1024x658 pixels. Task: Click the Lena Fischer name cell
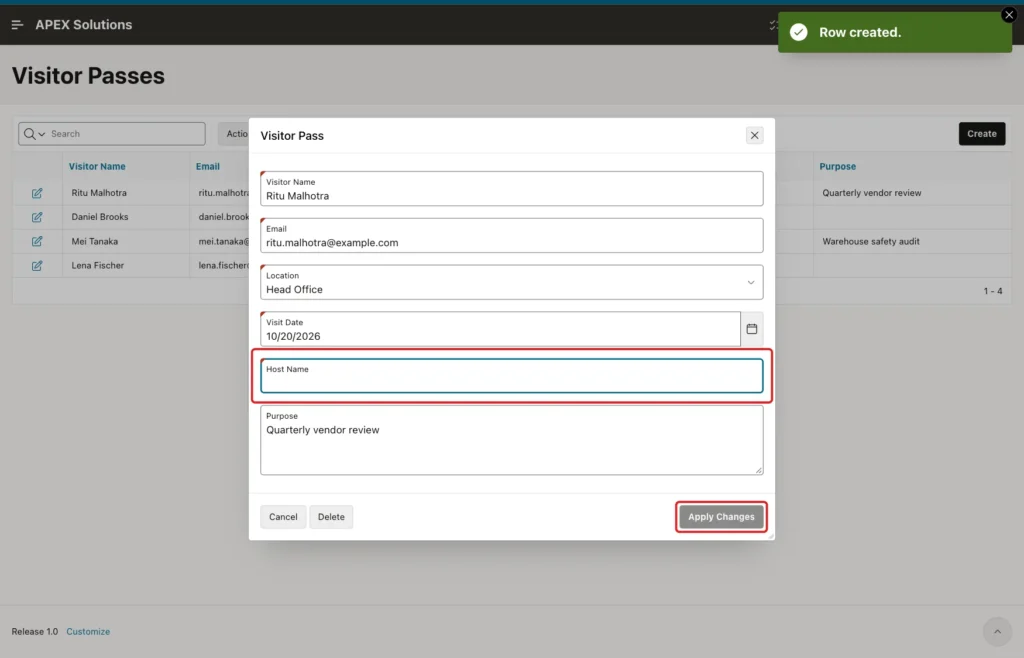98,266
